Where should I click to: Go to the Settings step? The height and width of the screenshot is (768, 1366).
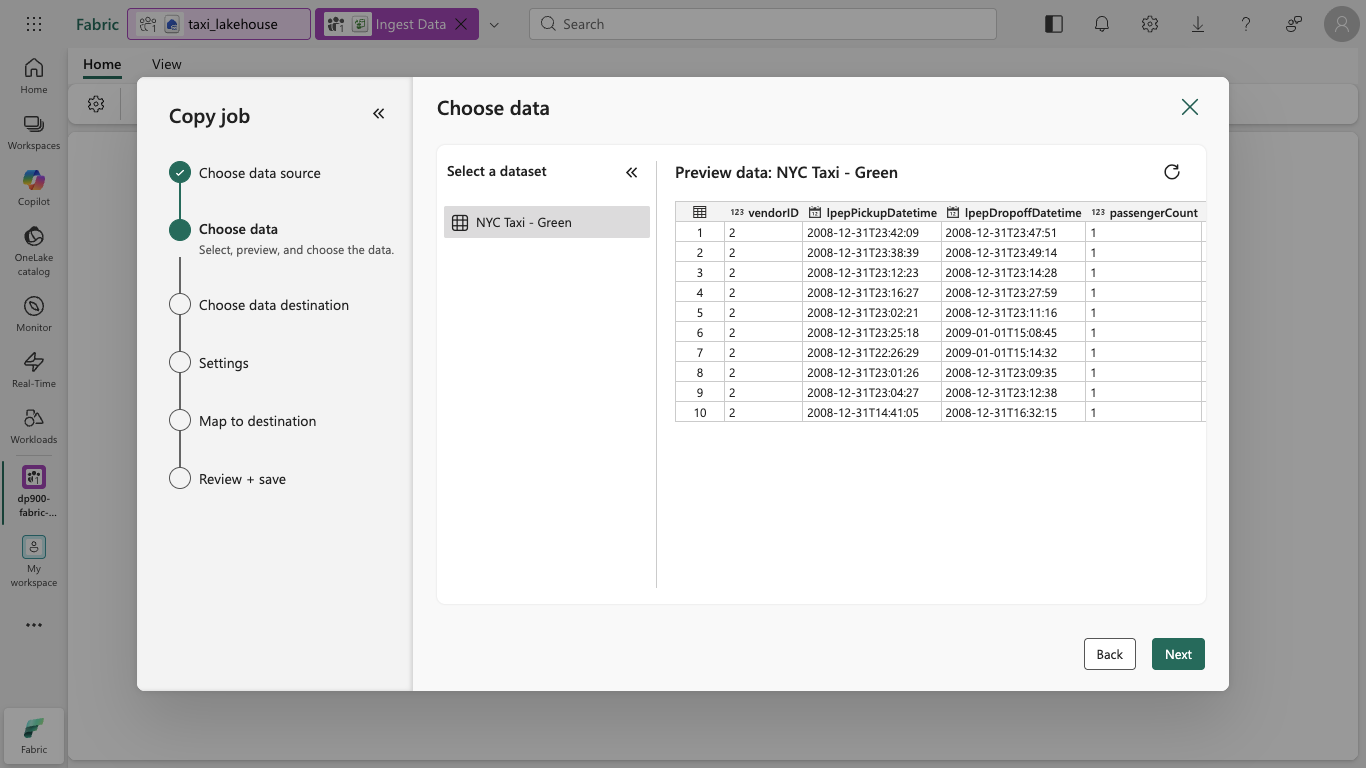pyautogui.click(x=209, y=363)
